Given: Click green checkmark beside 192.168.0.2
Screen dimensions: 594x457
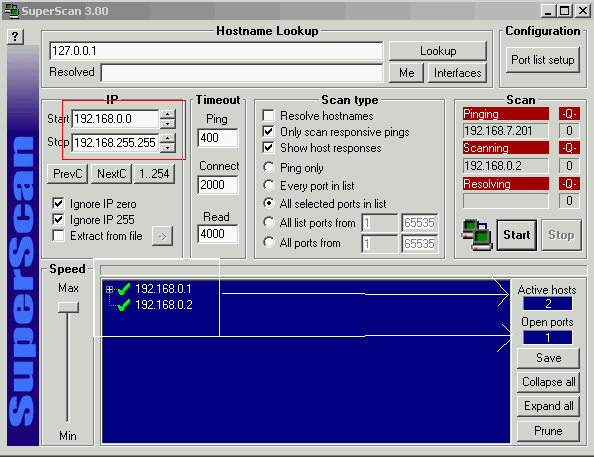Looking at the screenshot, I should coord(124,305).
